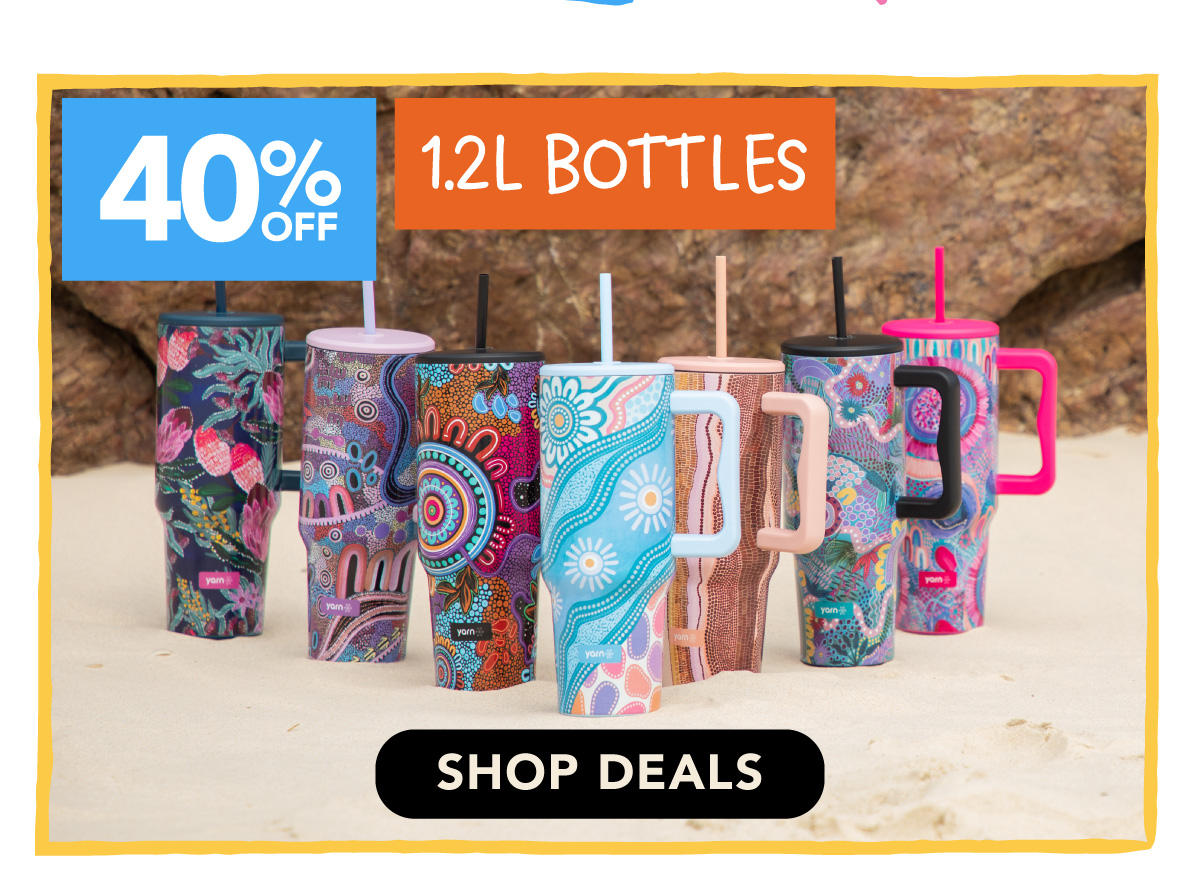Select the orange 1.2L BOTTLES label
The height and width of the screenshot is (887, 1200).
[615, 164]
